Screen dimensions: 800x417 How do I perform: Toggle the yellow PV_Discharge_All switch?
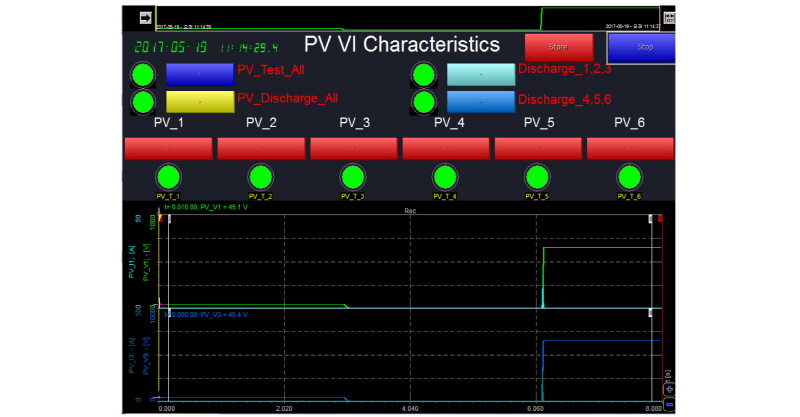click(199, 101)
